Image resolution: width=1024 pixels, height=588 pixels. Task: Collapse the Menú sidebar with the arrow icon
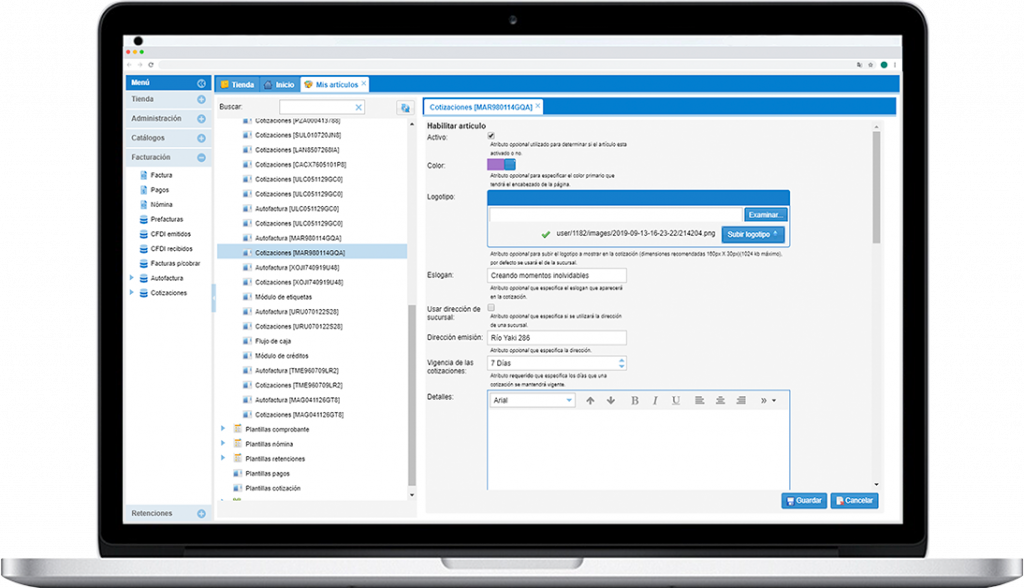(x=201, y=83)
